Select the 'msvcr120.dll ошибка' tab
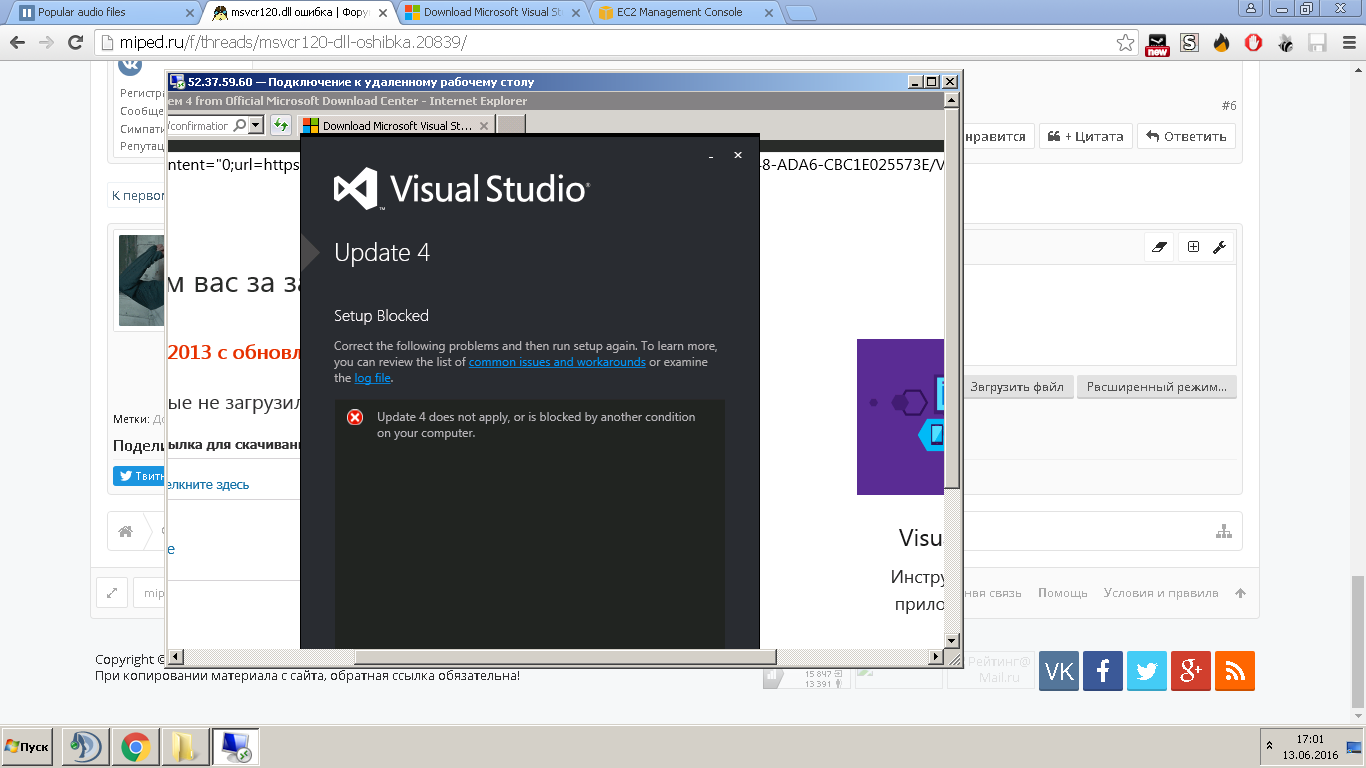This screenshot has width=1366, height=768. 298,13
